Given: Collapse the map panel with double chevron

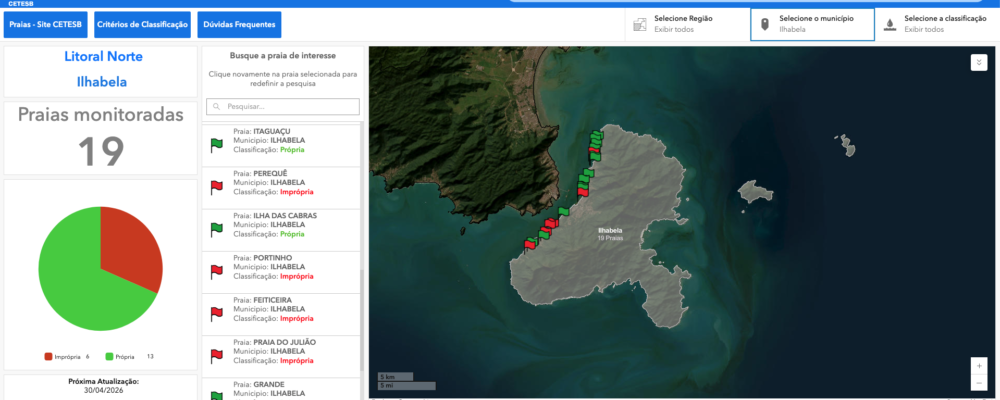Looking at the screenshot, I should pos(979,63).
